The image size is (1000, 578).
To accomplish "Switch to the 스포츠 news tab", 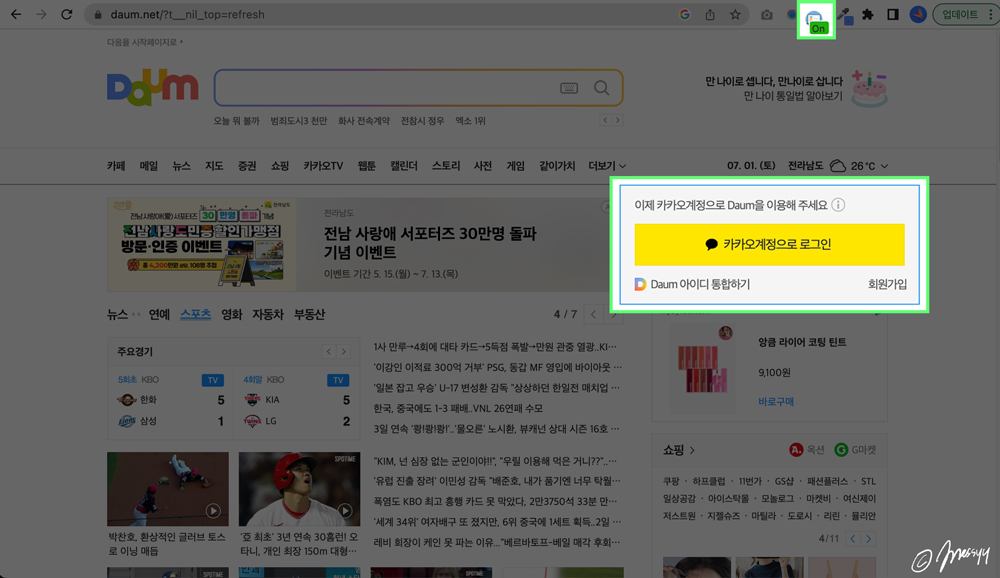I will 195,315.
